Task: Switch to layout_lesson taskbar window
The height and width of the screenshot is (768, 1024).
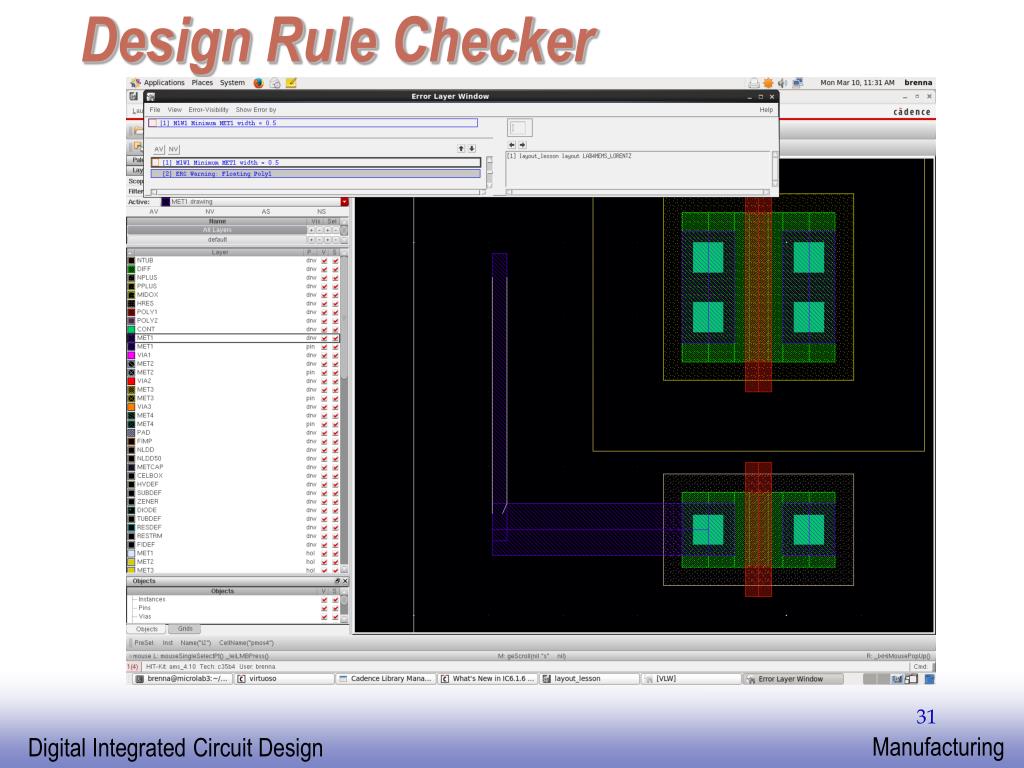Action: coord(589,679)
